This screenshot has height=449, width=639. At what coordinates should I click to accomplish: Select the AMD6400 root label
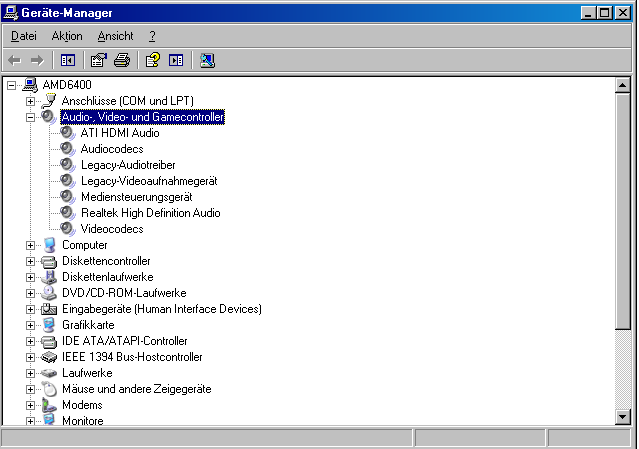tap(67, 85)
